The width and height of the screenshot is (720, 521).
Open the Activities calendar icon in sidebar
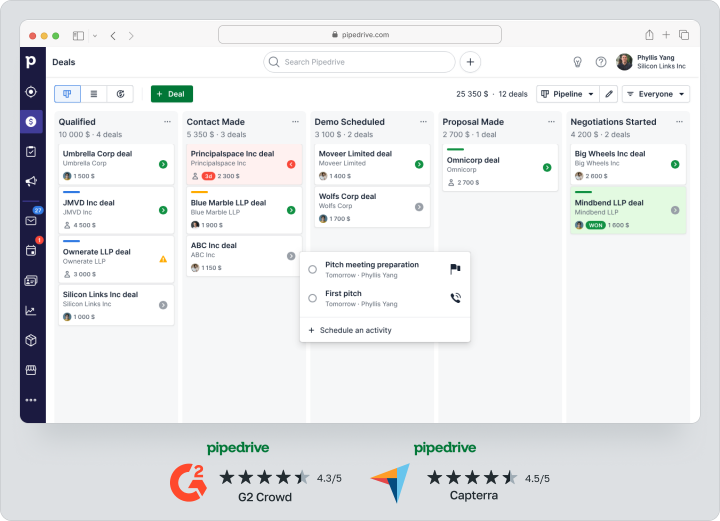coord(31,251)
